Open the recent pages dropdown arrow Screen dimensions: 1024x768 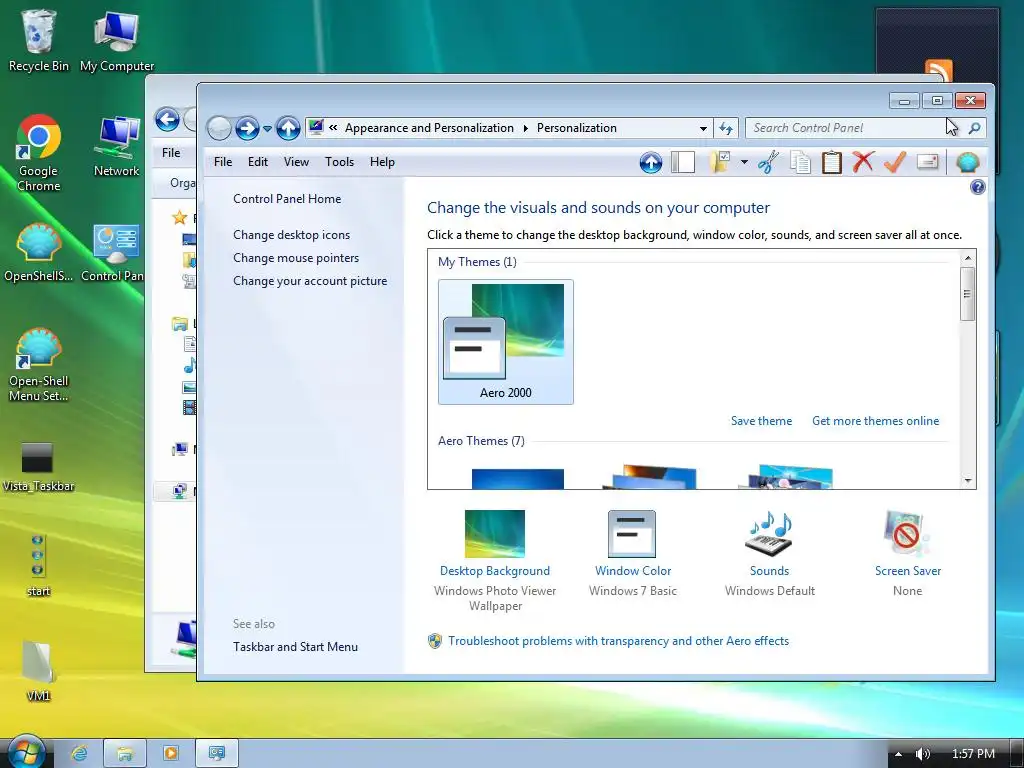click(267, 129)
